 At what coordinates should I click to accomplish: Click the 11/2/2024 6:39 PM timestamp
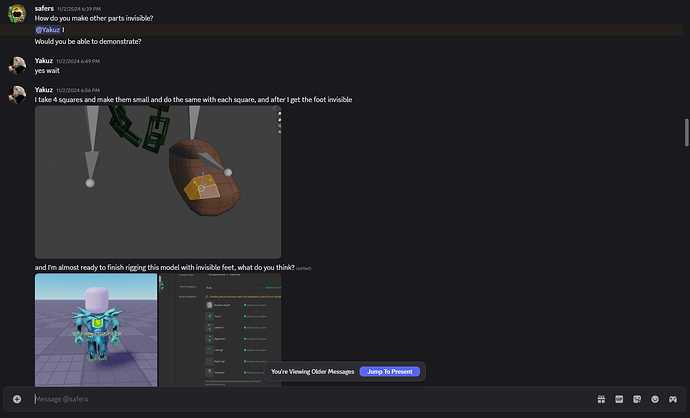tap(79, 9)
